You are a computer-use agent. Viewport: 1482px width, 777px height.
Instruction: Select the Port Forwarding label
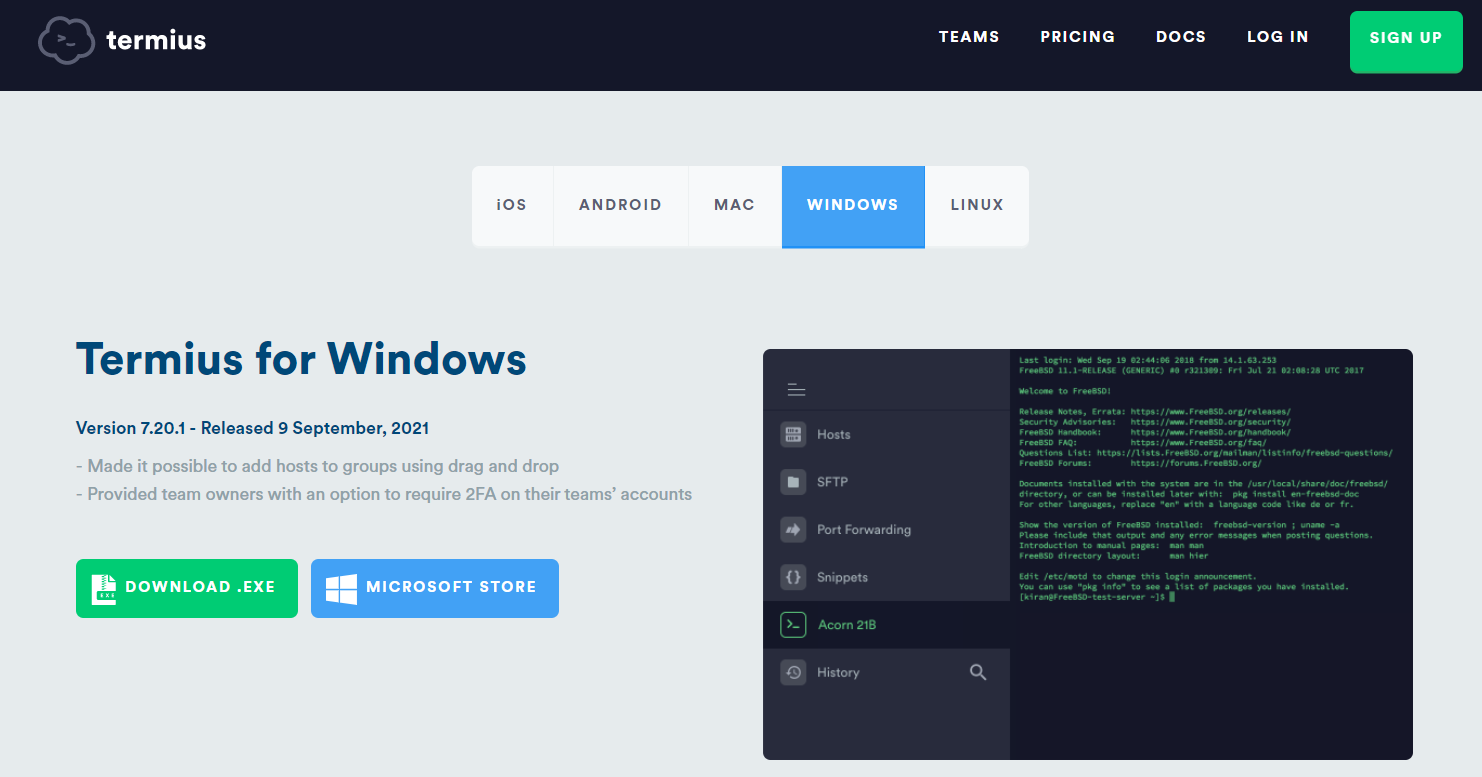pos(864,529)
